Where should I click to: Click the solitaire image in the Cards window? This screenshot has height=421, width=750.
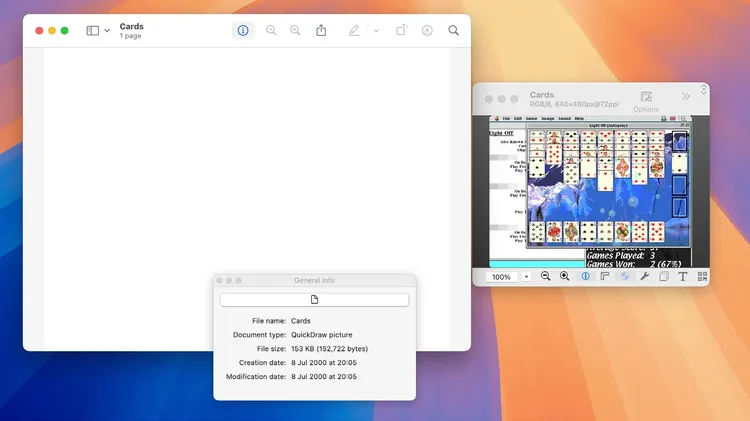click(x=590, y=191)
